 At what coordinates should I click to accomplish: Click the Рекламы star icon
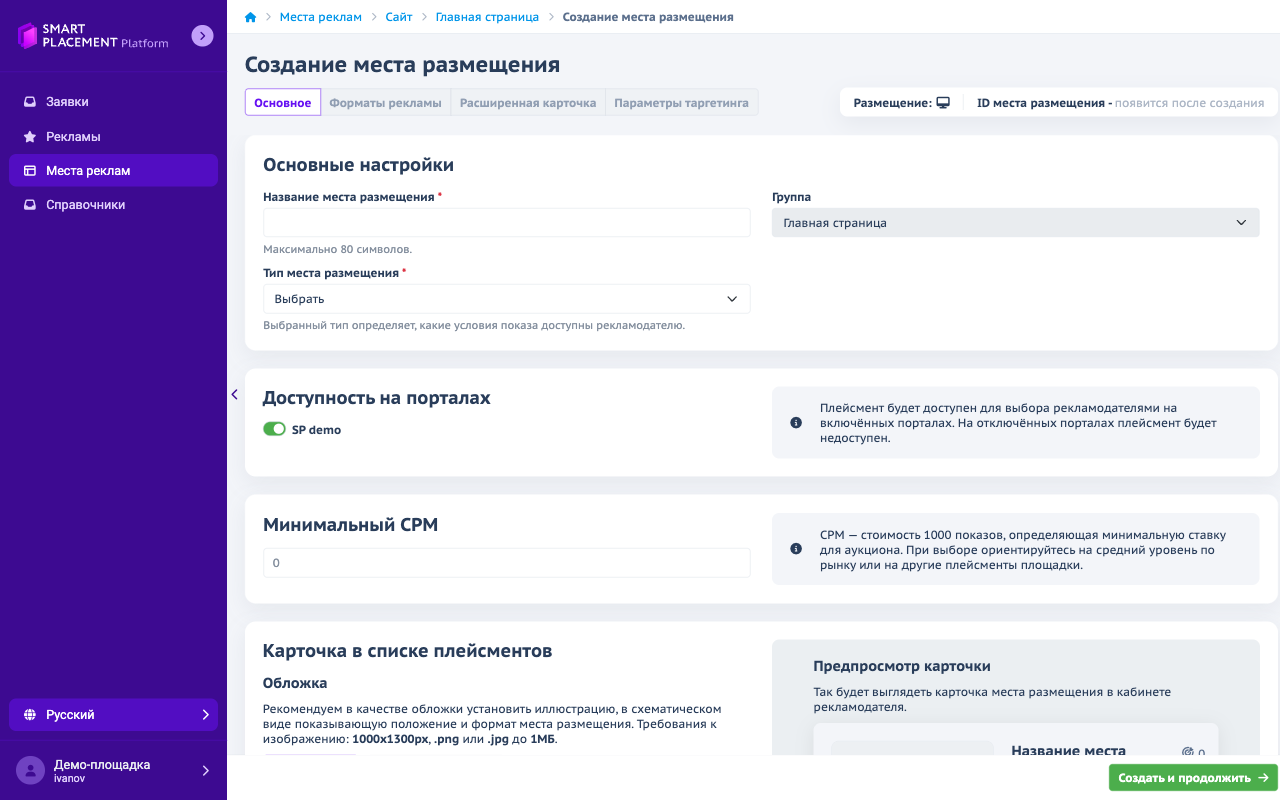(30, 136)
